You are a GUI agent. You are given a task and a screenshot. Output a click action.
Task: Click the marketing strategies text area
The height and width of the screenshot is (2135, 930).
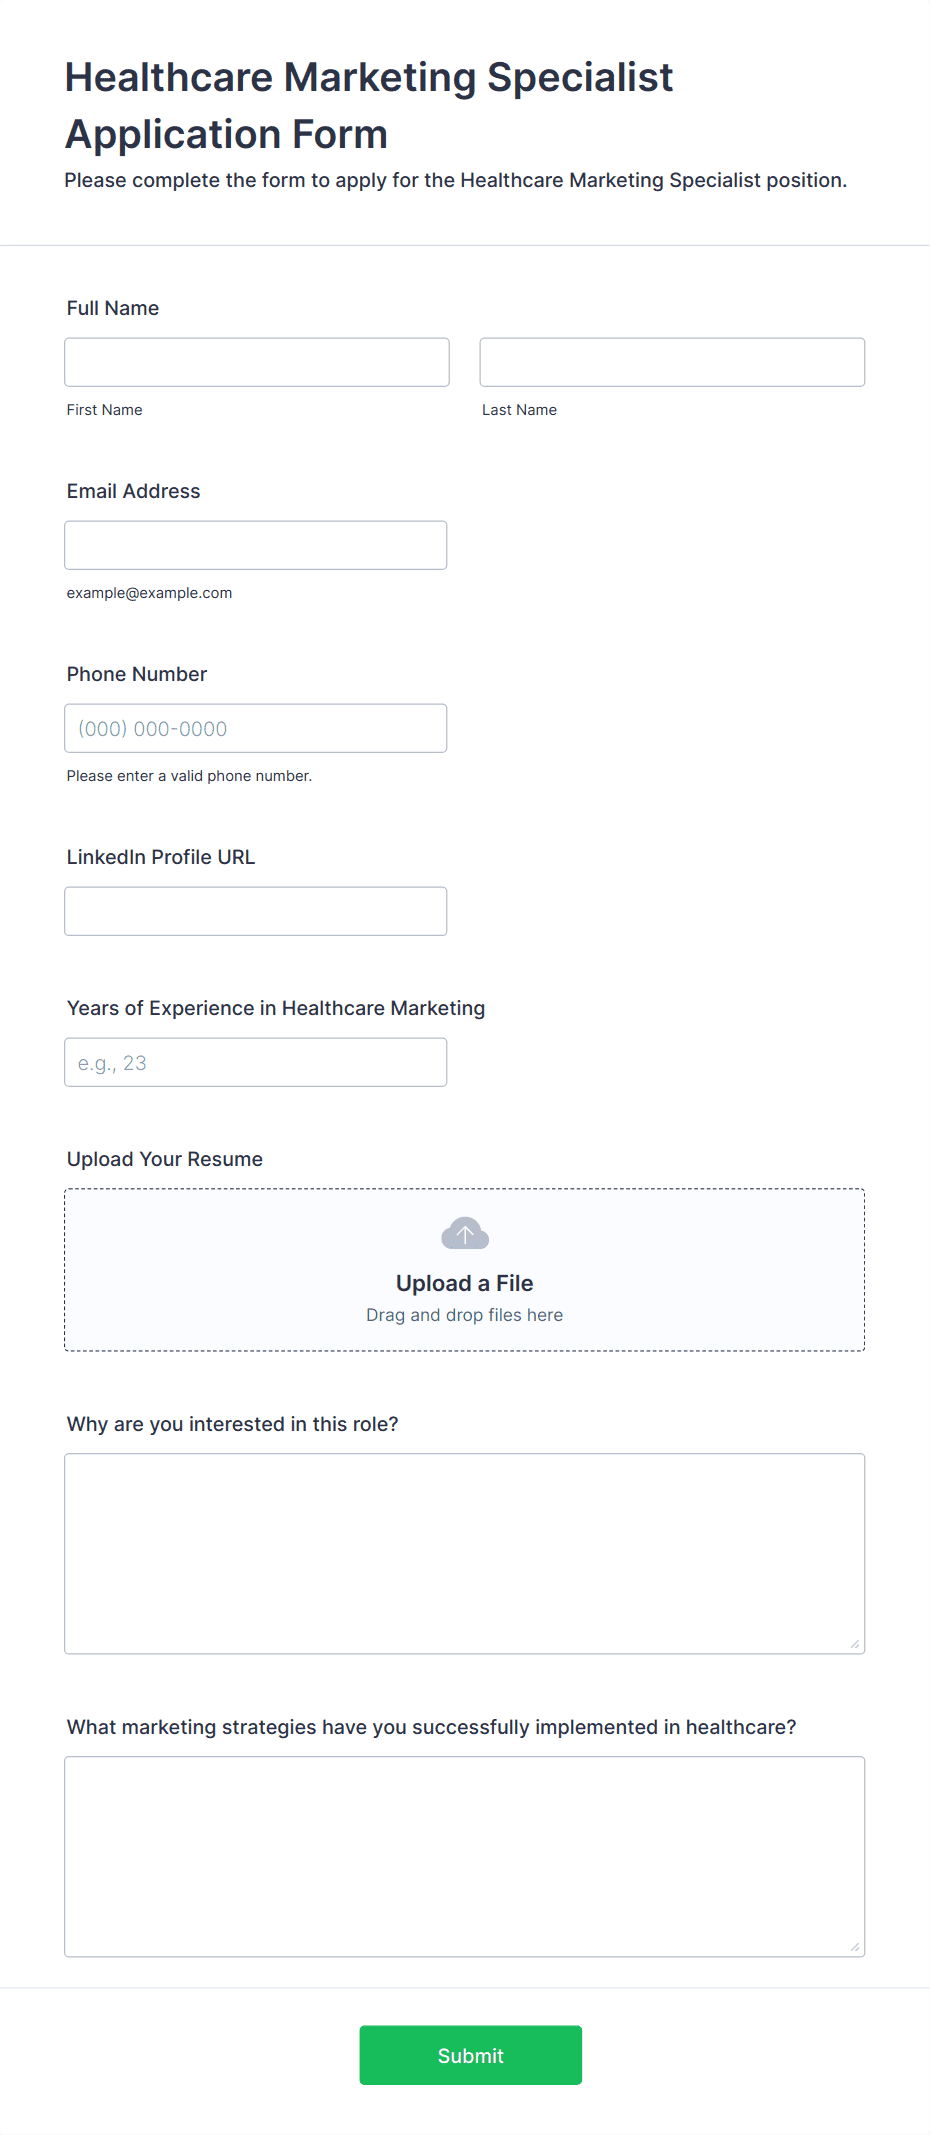(465, 1857)
